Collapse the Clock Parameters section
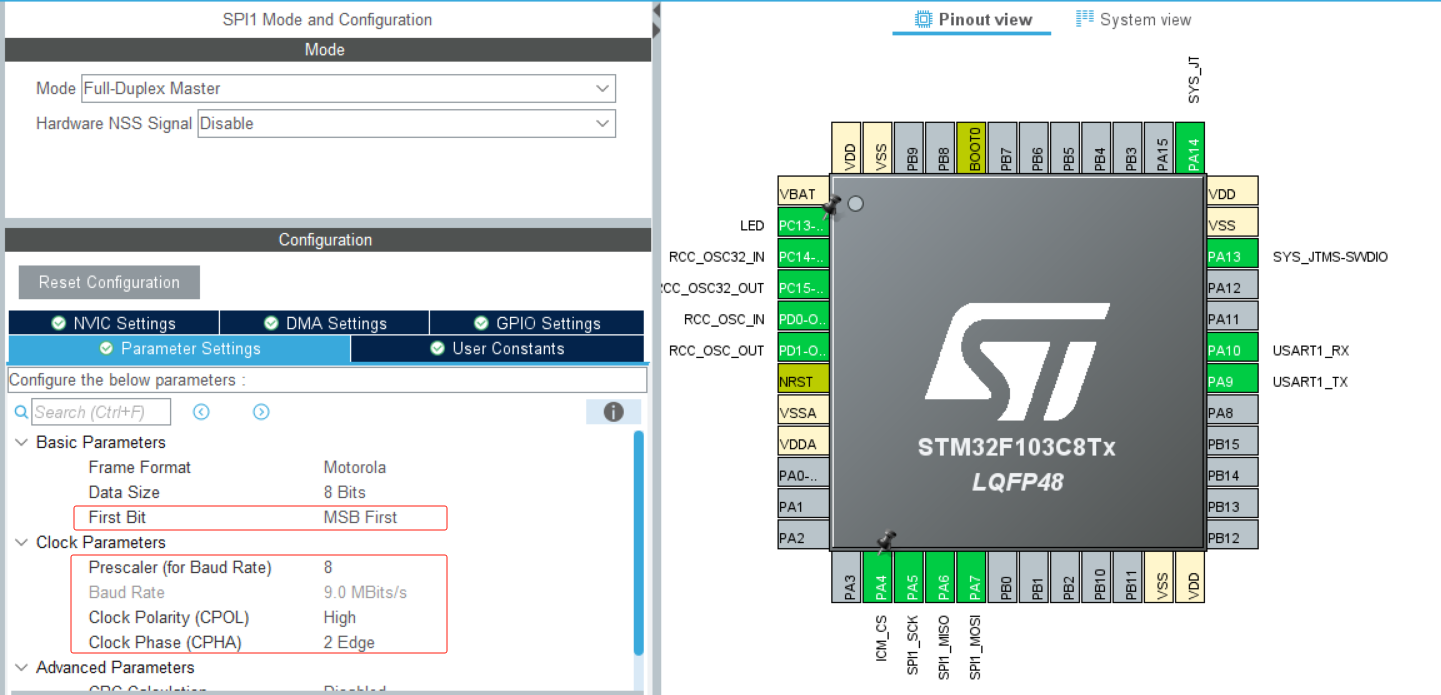This screenshot has width=1441, height=695. [21, 542]
